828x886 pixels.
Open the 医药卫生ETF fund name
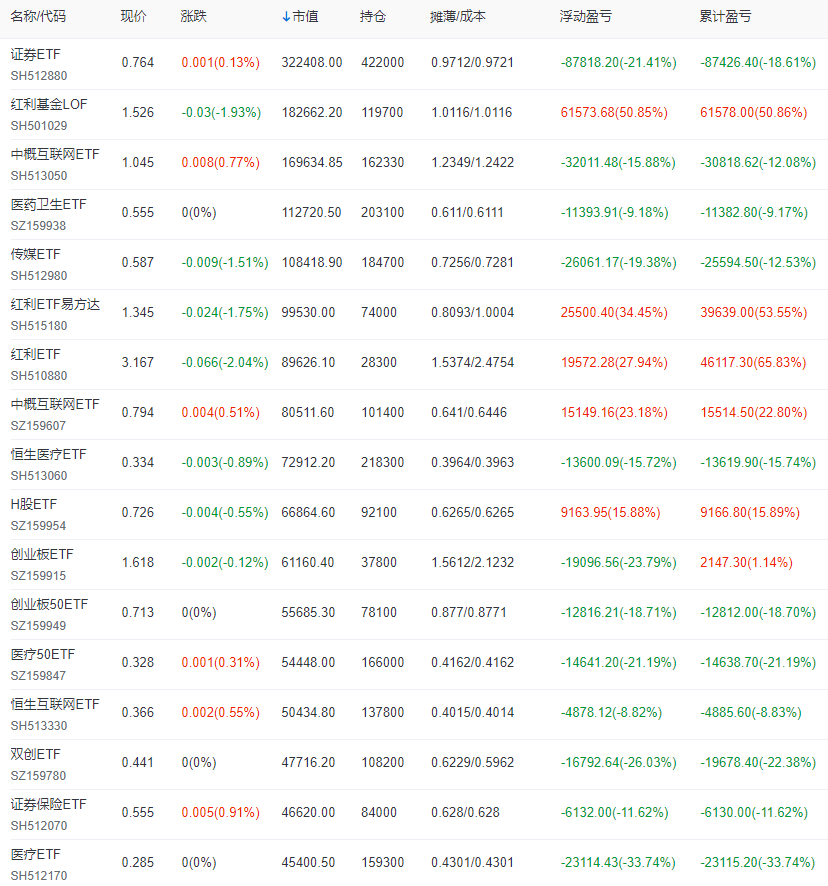(48, 204)
